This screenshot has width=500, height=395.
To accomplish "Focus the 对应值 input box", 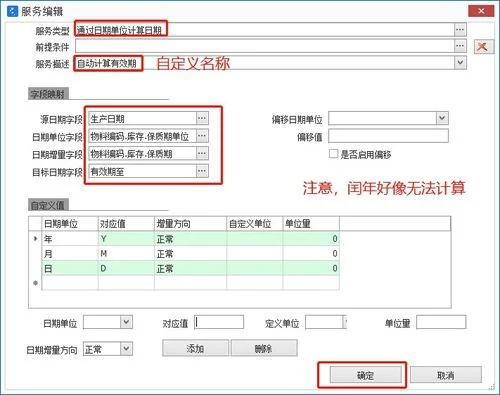I will pos(219,322).
